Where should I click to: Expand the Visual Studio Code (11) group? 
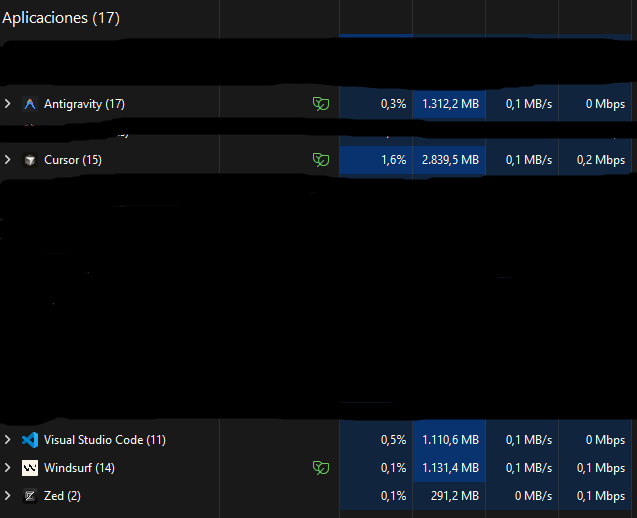click(7, 440)
